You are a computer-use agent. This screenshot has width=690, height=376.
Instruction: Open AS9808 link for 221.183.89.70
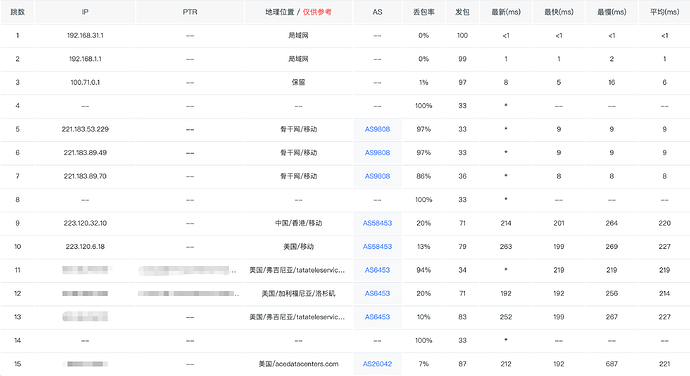tap(377, 176)
